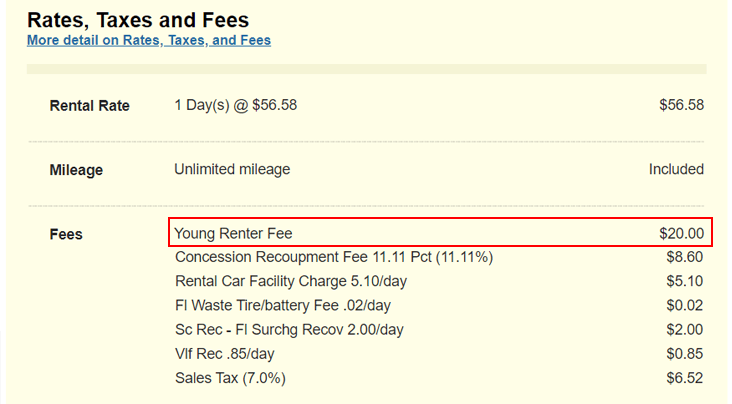Click the Rates, Taxes and Fees heading
The height and width of the screenshot is (404, 732).
click(x=138, y=19)
